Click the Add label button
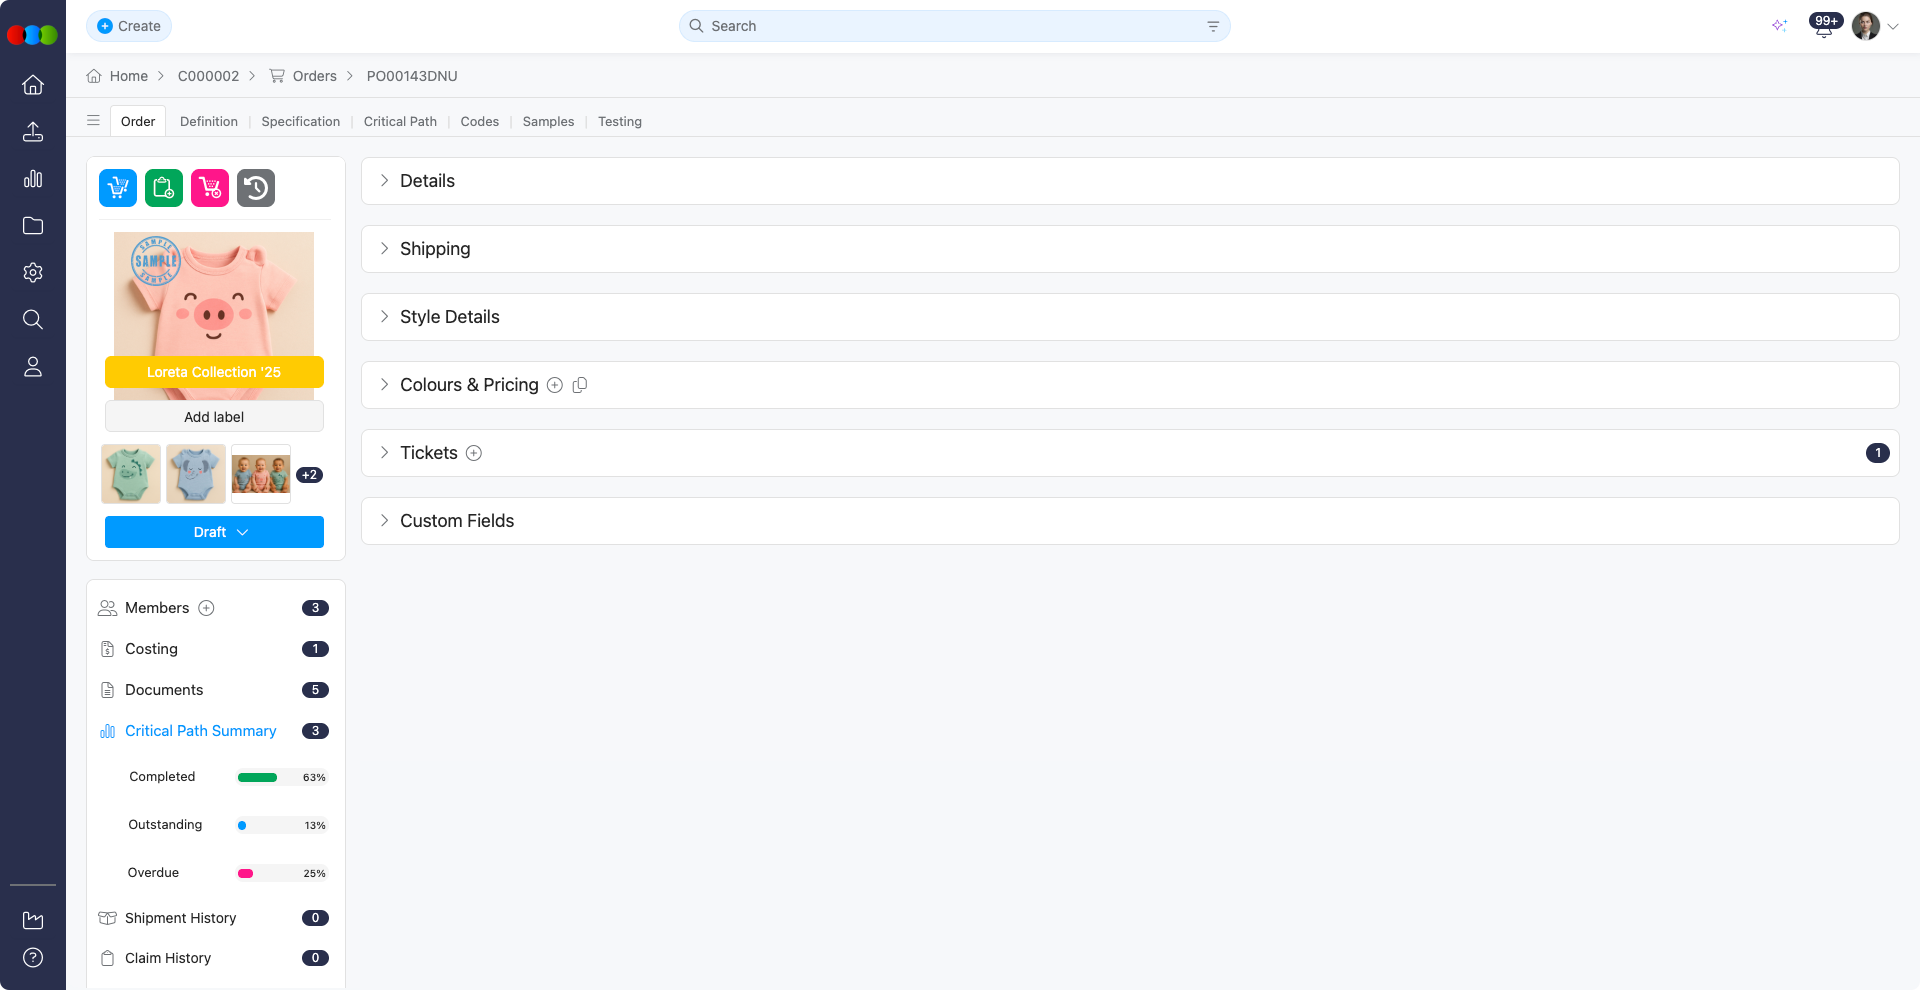Image resolution: width=1920 pixels, height=990 pixels. pyautogui.click(x=214, y=417)
